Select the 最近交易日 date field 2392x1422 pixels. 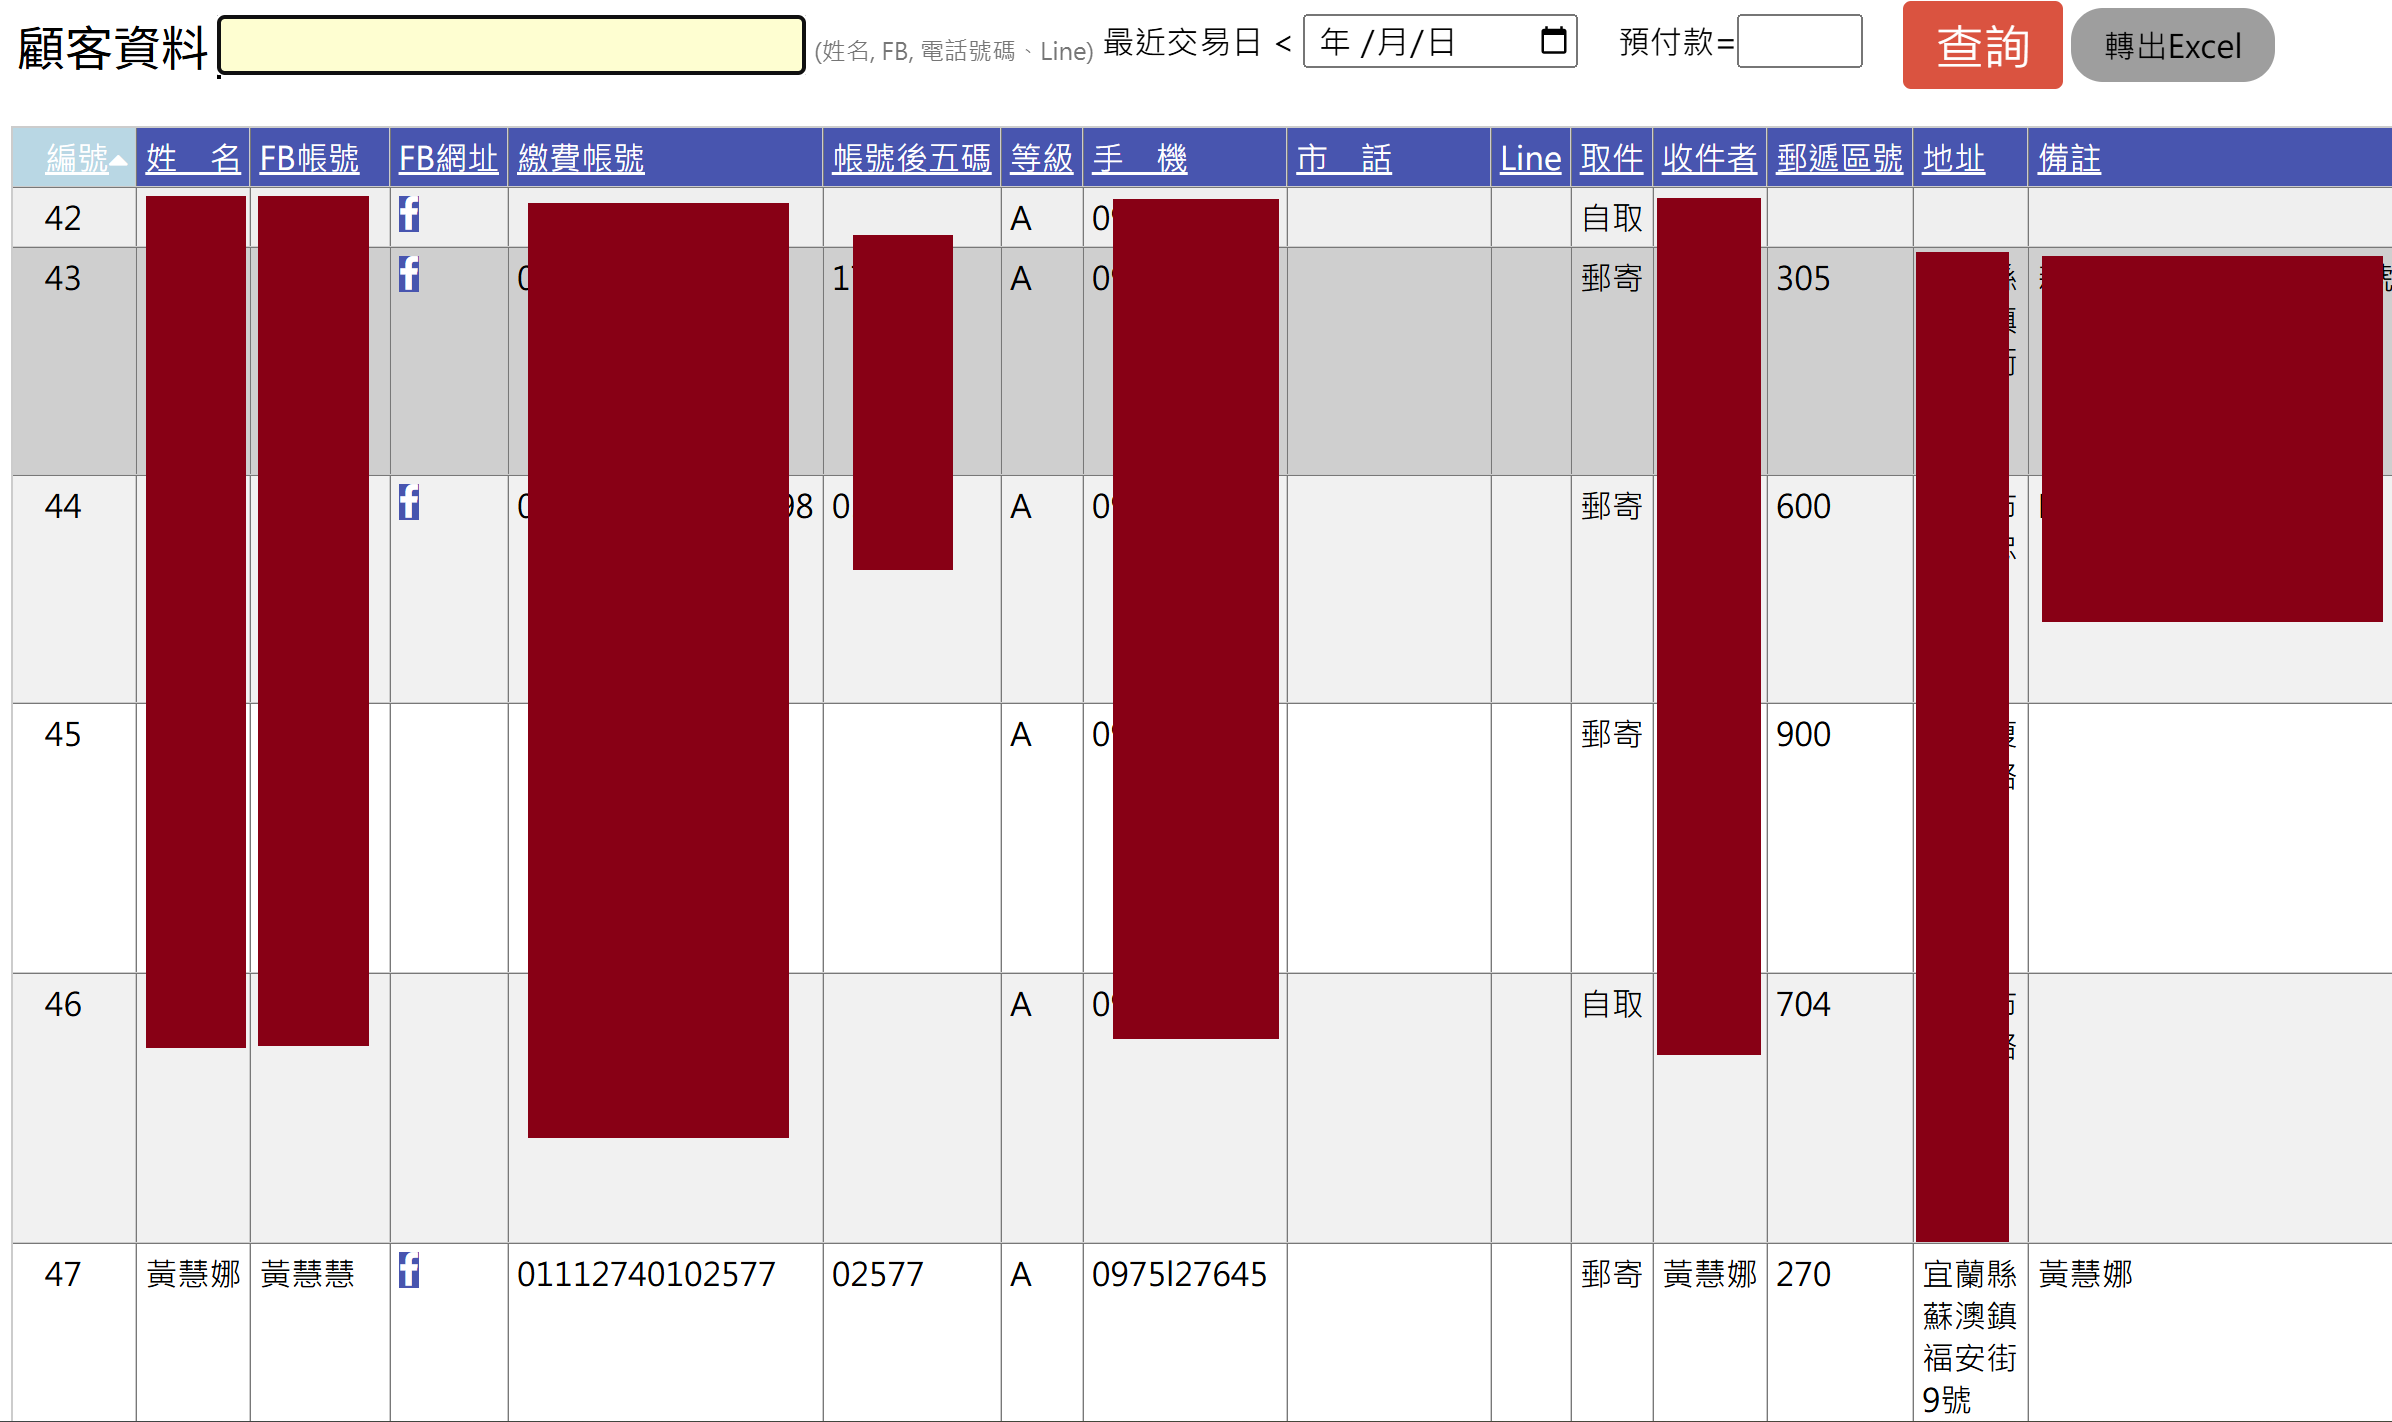coord(1440,41)
